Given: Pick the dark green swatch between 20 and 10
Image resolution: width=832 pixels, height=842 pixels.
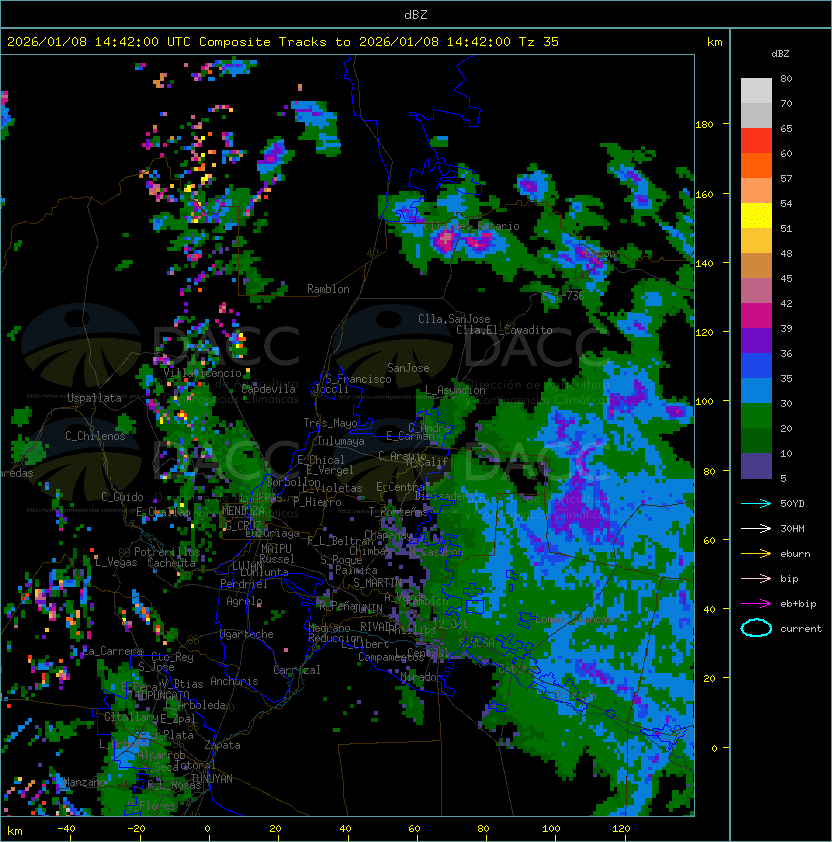Looking at the screenshot, I should [756, 440].
